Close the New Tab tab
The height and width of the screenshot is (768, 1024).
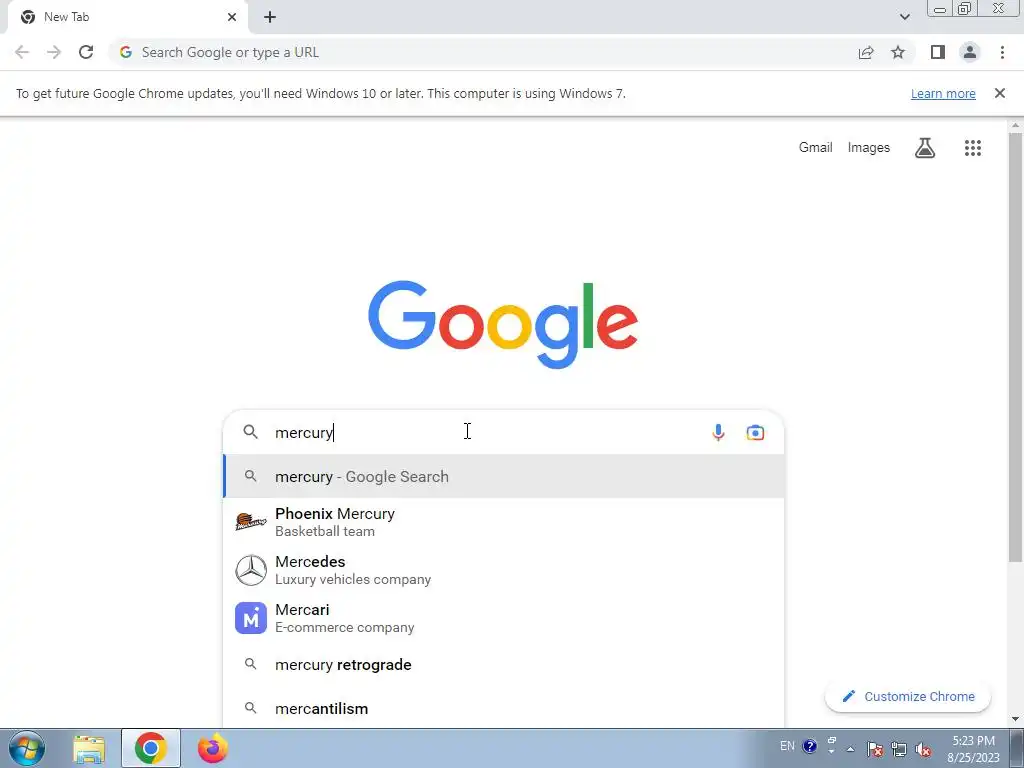232,17
